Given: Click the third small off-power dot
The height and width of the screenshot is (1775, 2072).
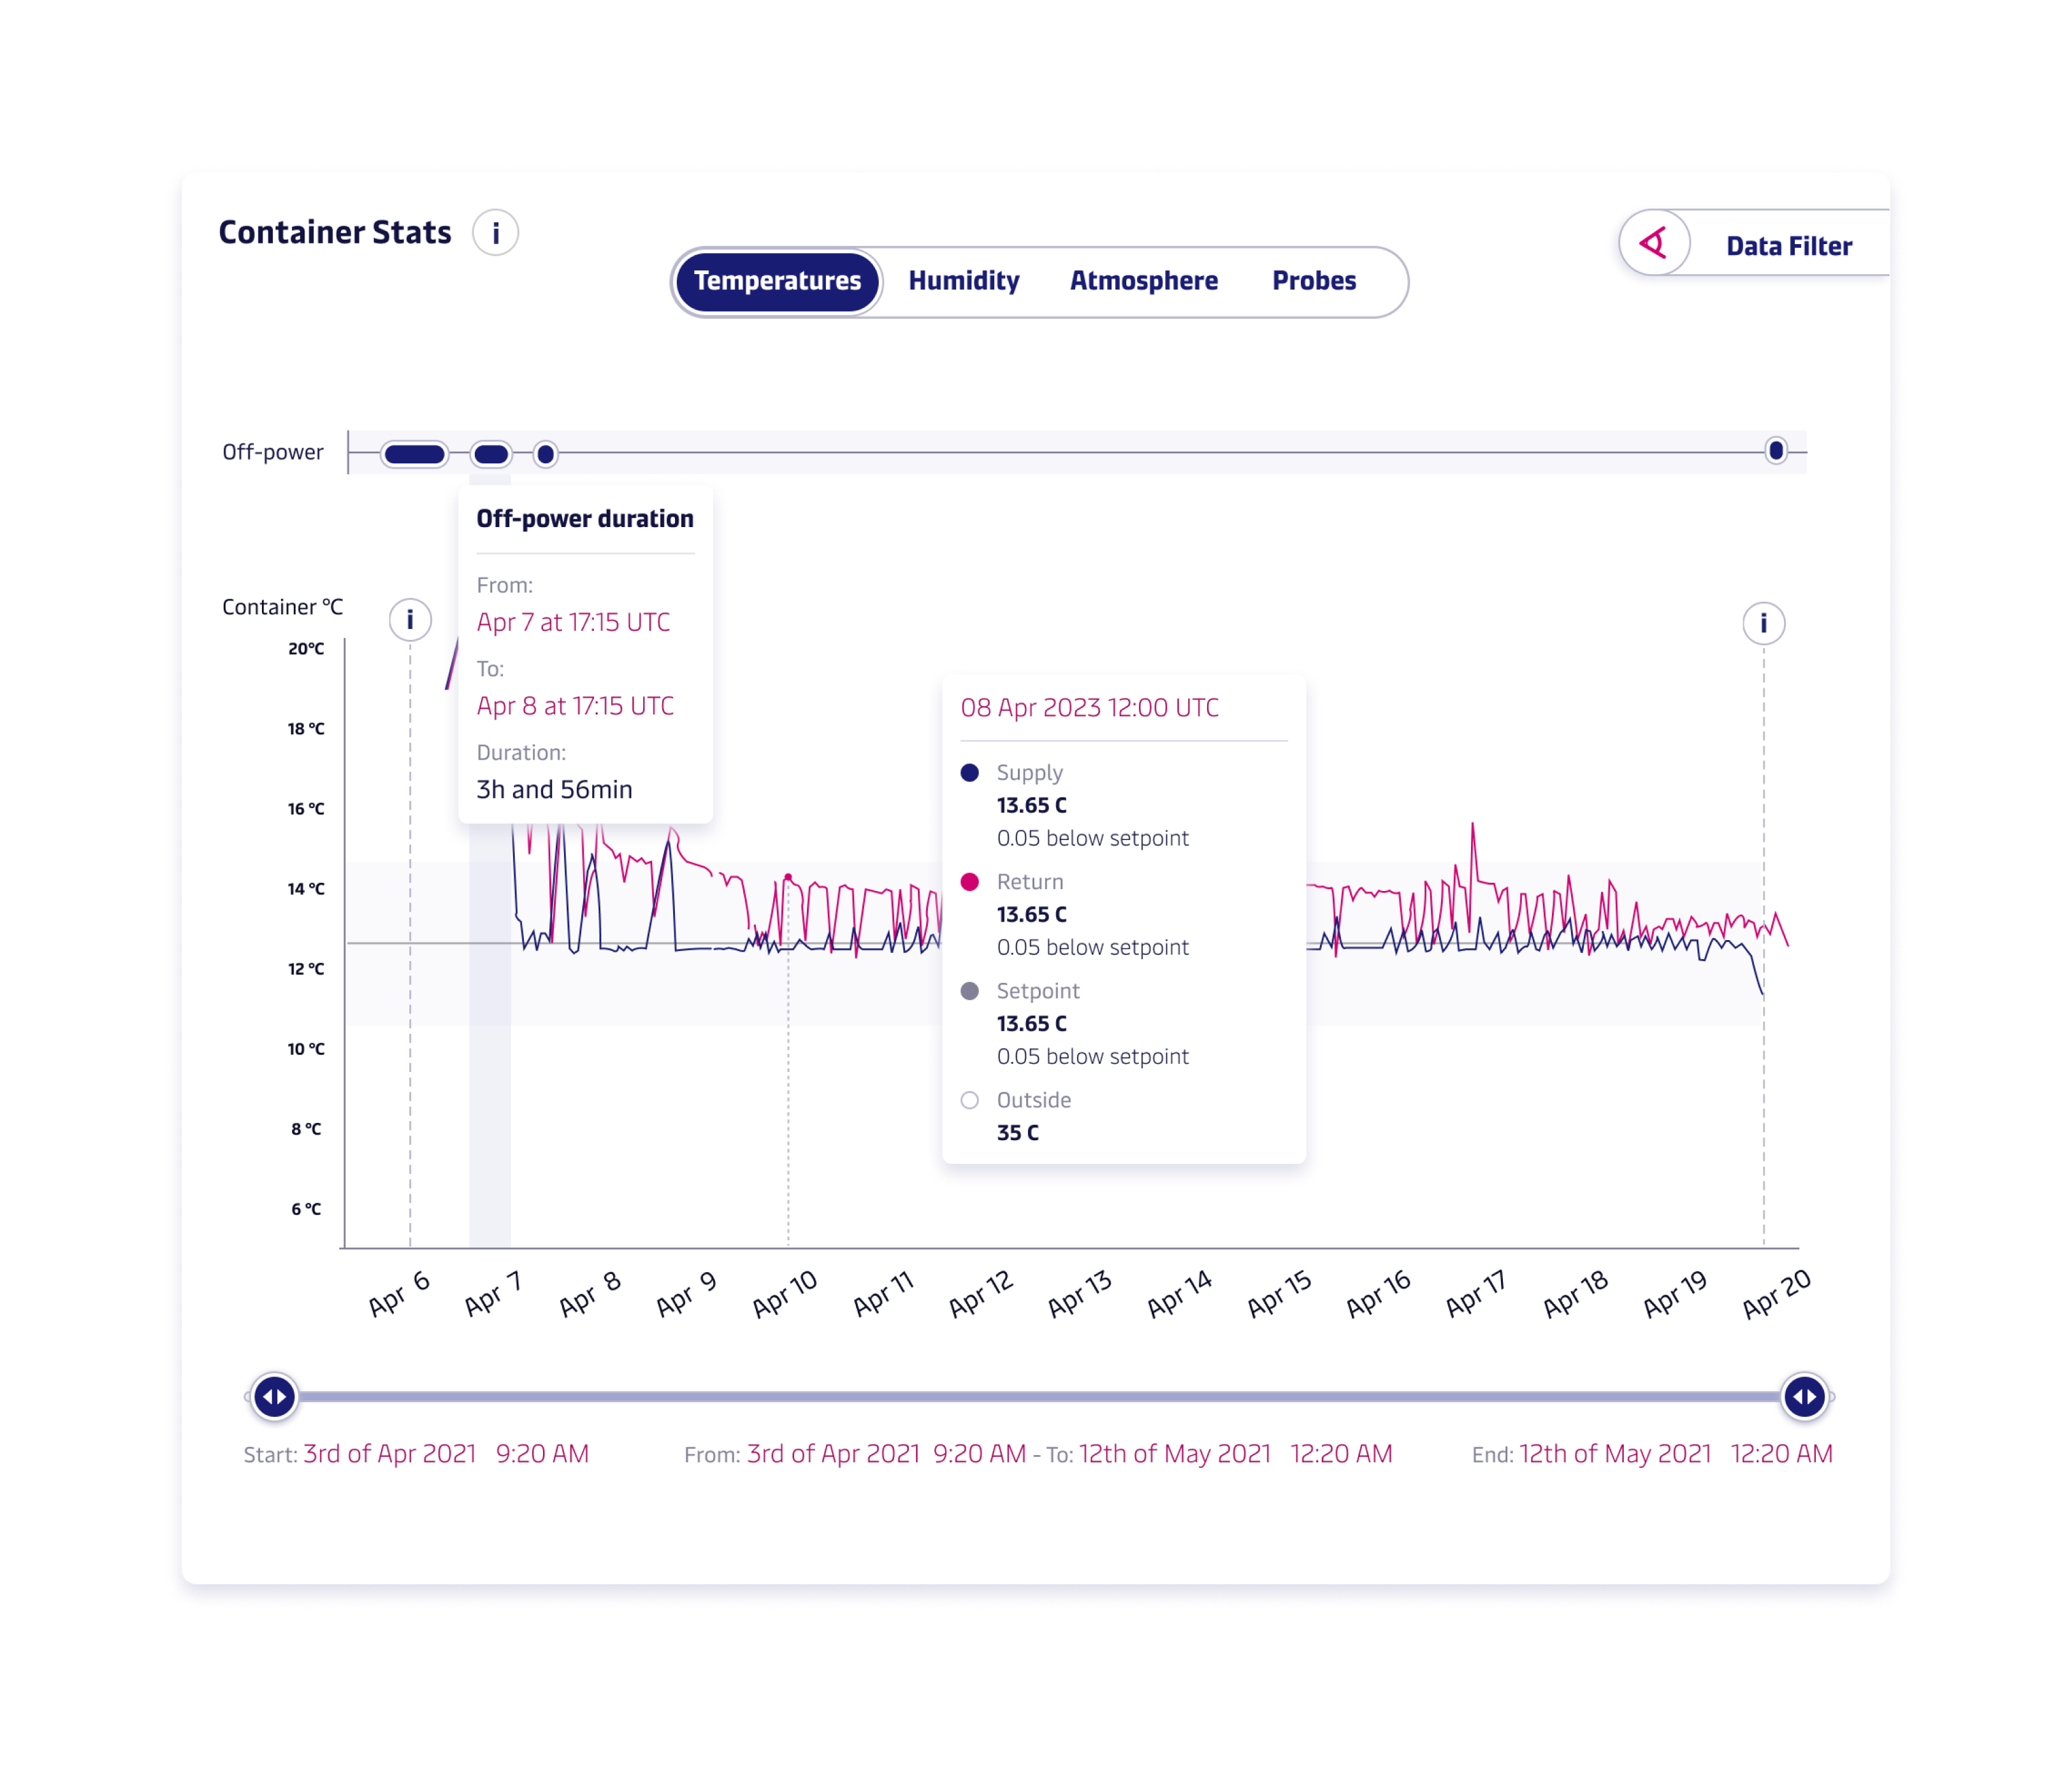Looking at the screenshot, I should click(x=545, y=455).
